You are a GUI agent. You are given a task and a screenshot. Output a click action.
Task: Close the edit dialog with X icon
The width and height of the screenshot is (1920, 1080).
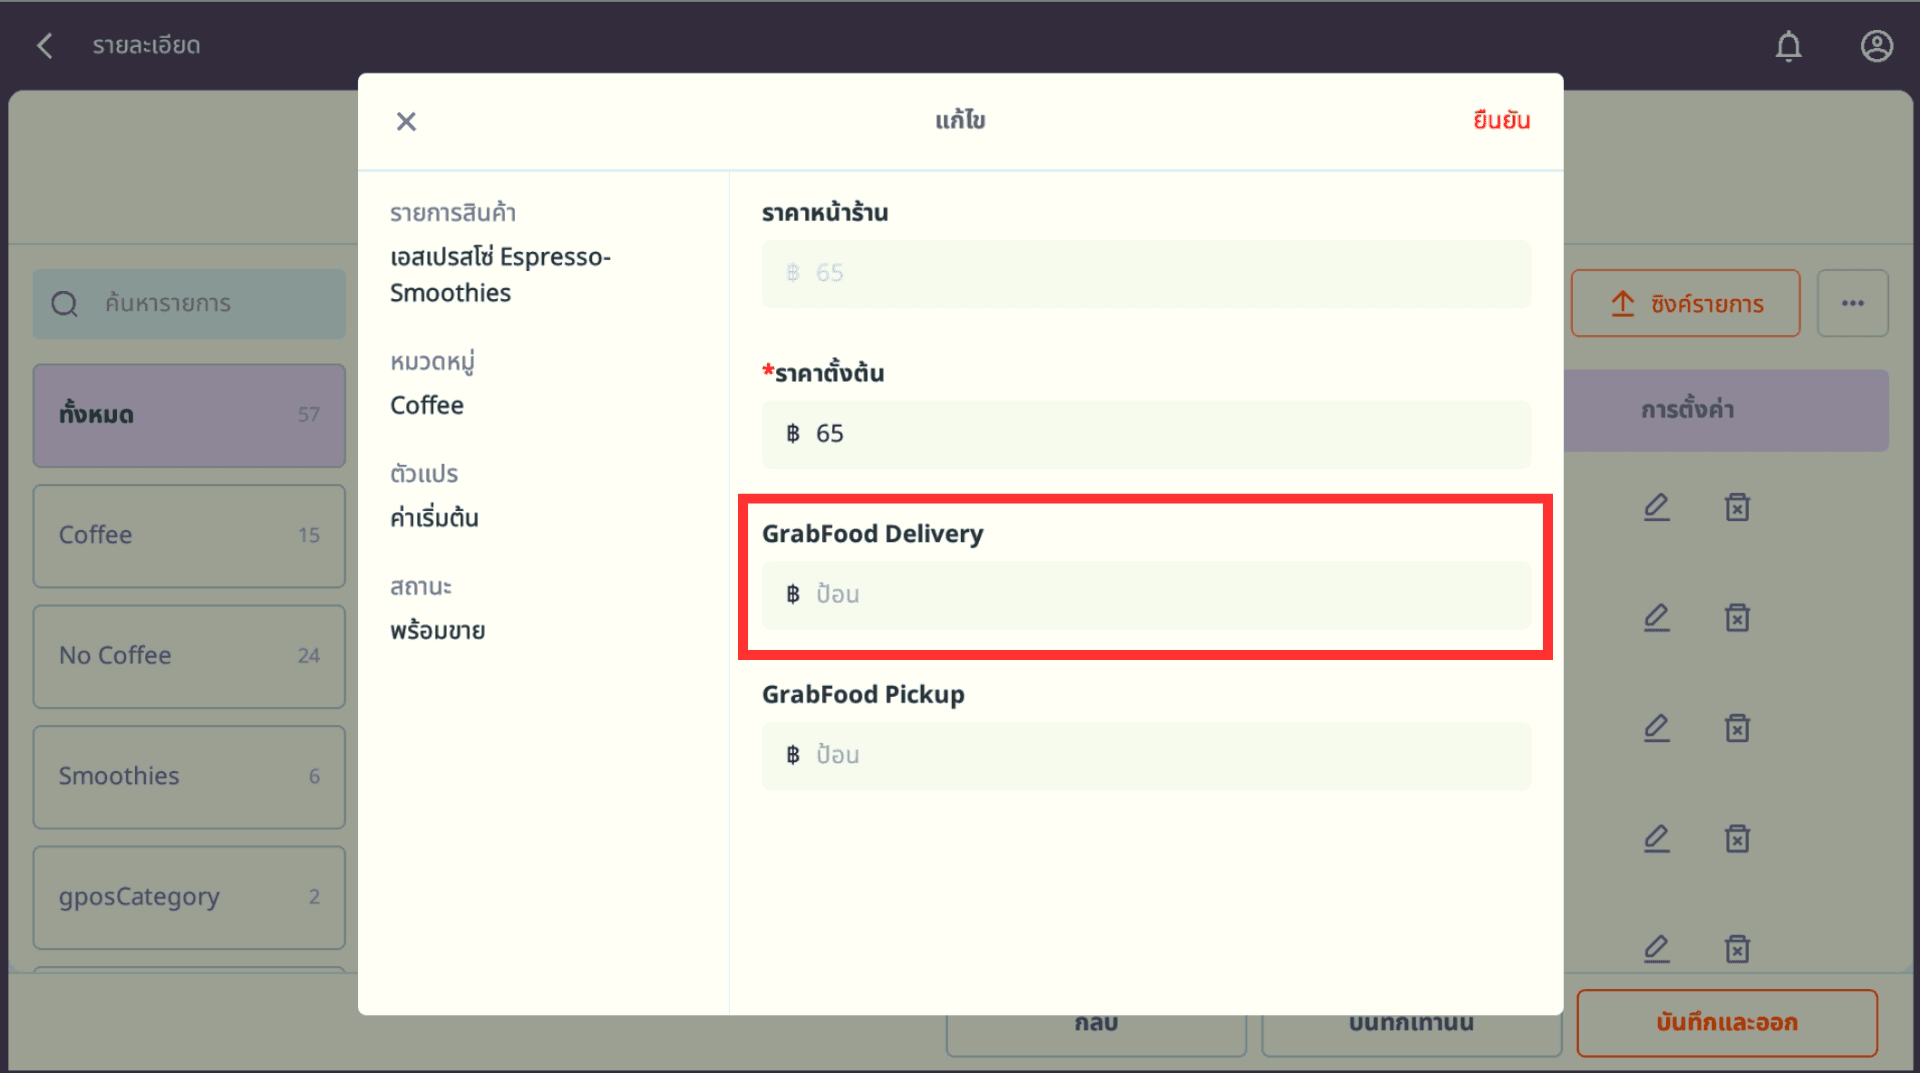[406, 121]
